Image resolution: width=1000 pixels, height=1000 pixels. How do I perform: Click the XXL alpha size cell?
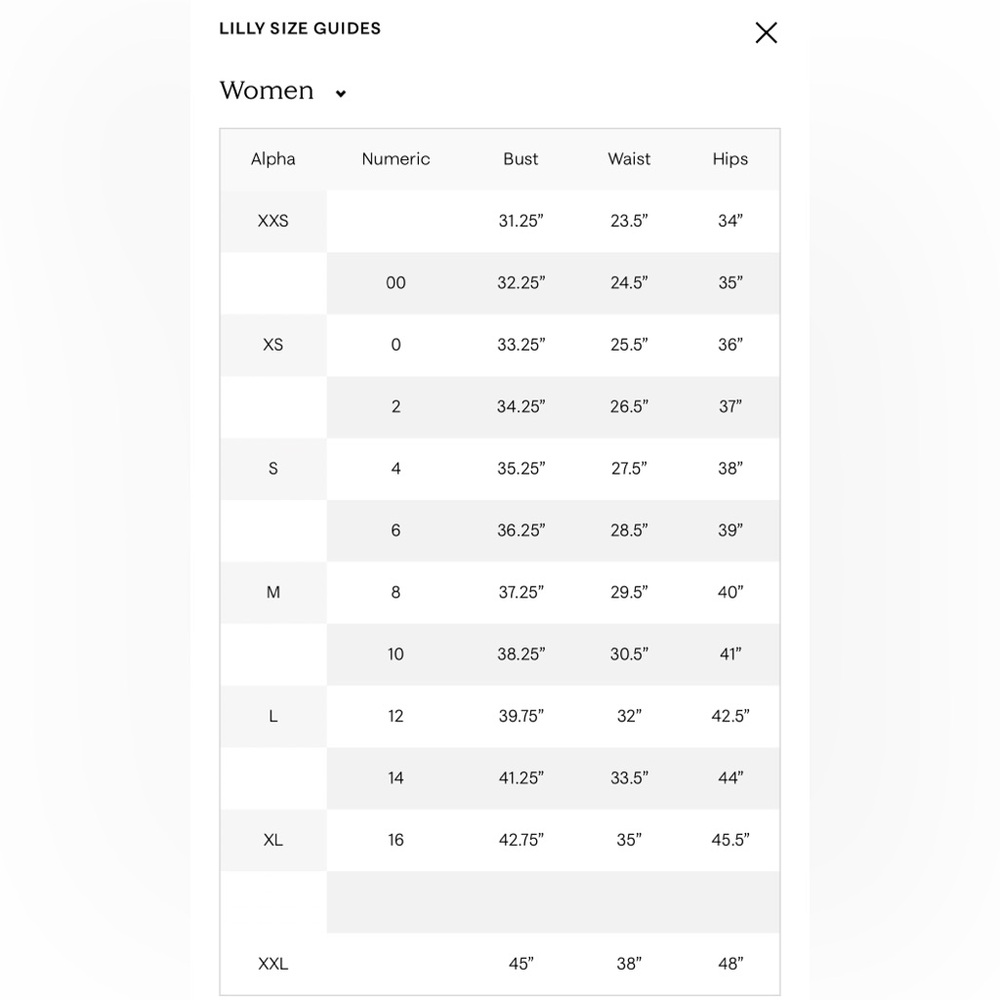[273, 963]
